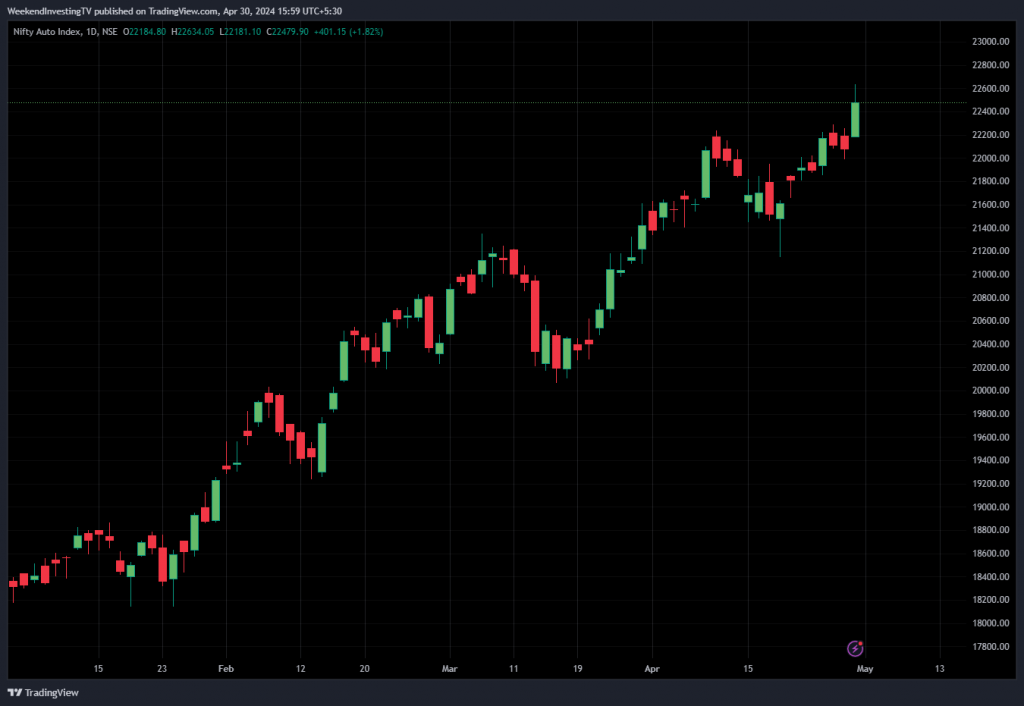Click the 18800.00 price axis label
The height and width of the screenshot is (706, 1024).
click(x=990, y=530)
